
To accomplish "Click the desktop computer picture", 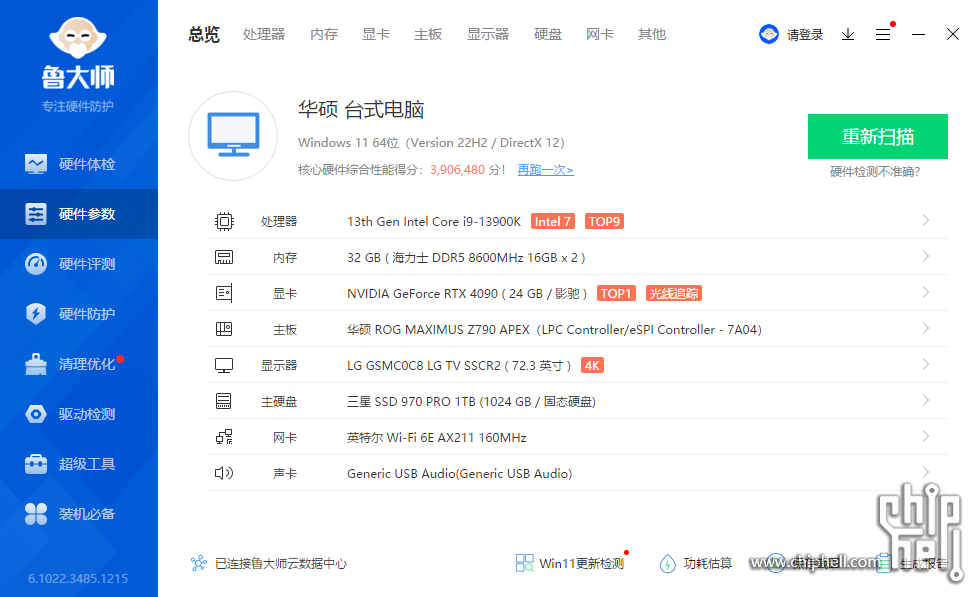I will click(233, 136).
